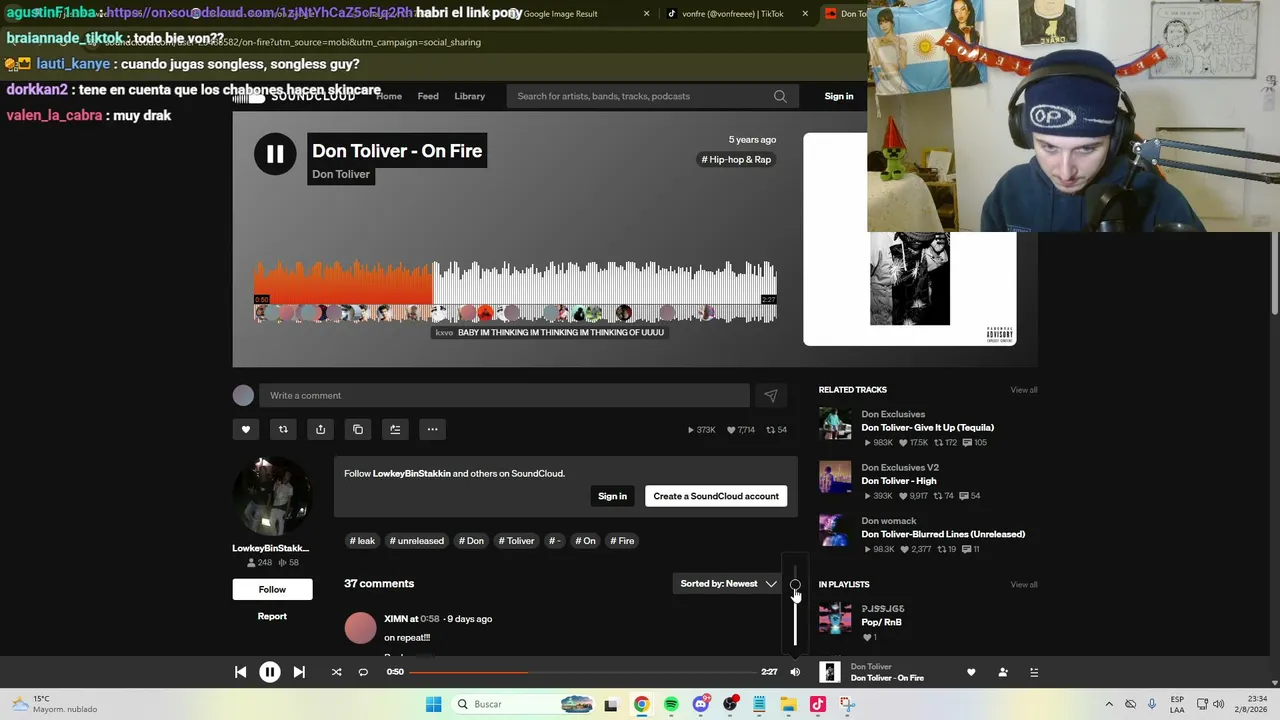Image resolution: width=1280 pixels, height=720 pixels.
Task: Open the Windows Start menu
Action: tap(433, 704)
